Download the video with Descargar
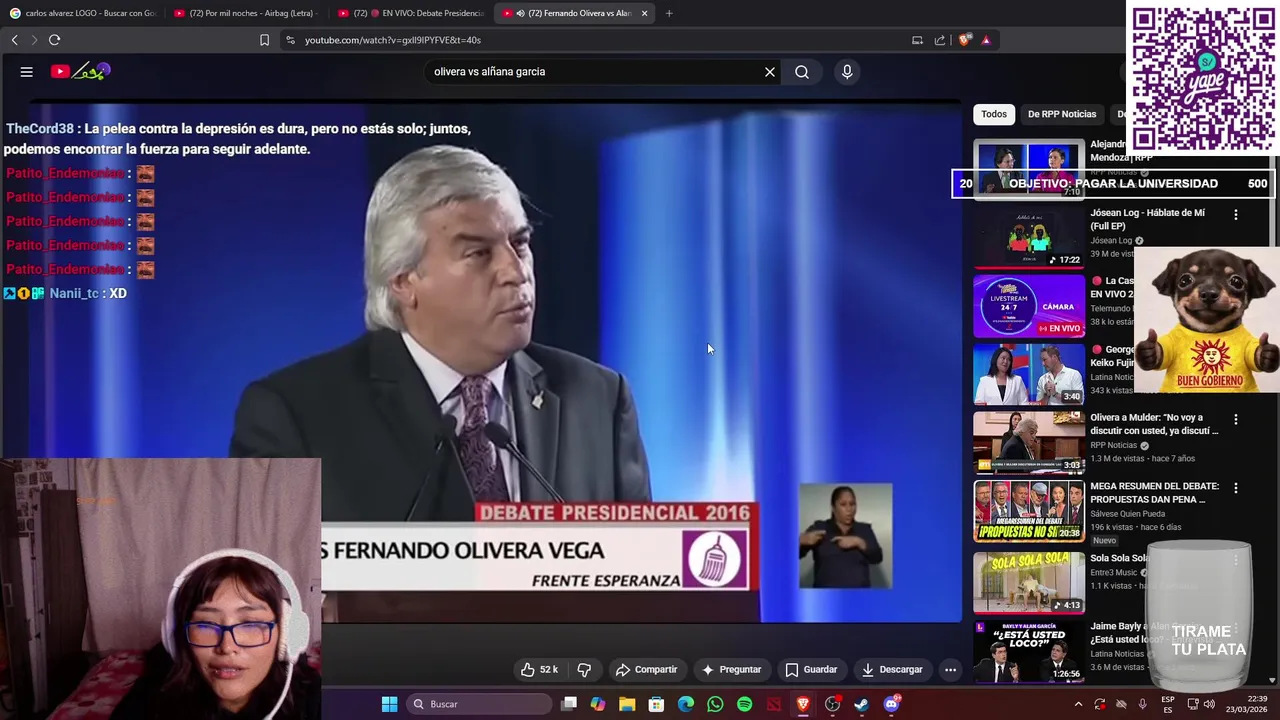 click(x=892, y=669)
